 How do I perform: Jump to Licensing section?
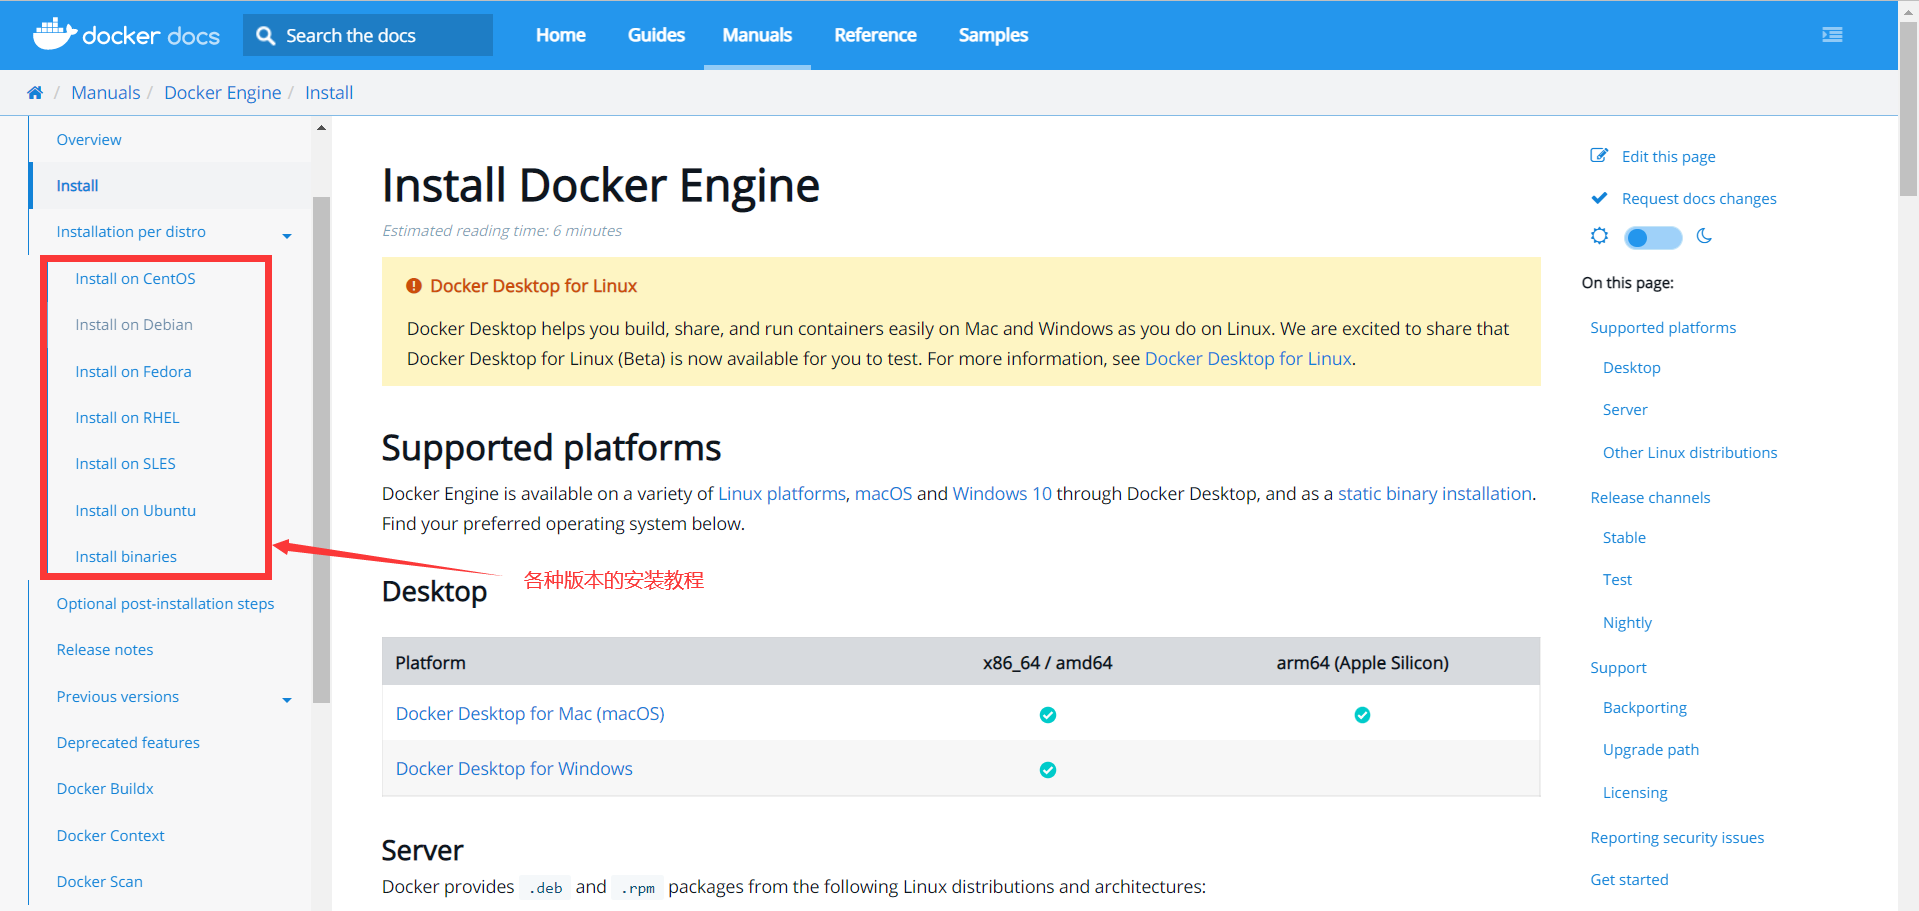1635,793
